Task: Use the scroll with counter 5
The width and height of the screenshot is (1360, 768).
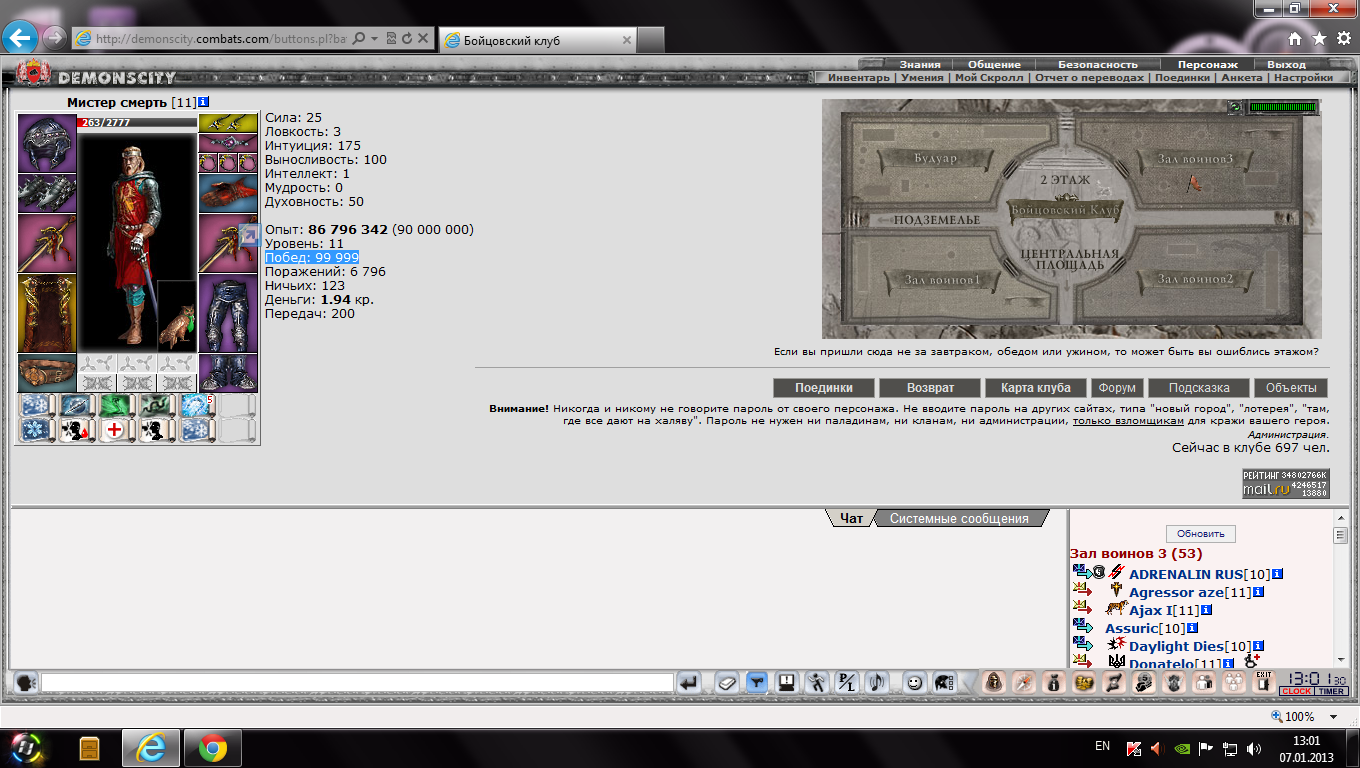Action: (197, 405)
